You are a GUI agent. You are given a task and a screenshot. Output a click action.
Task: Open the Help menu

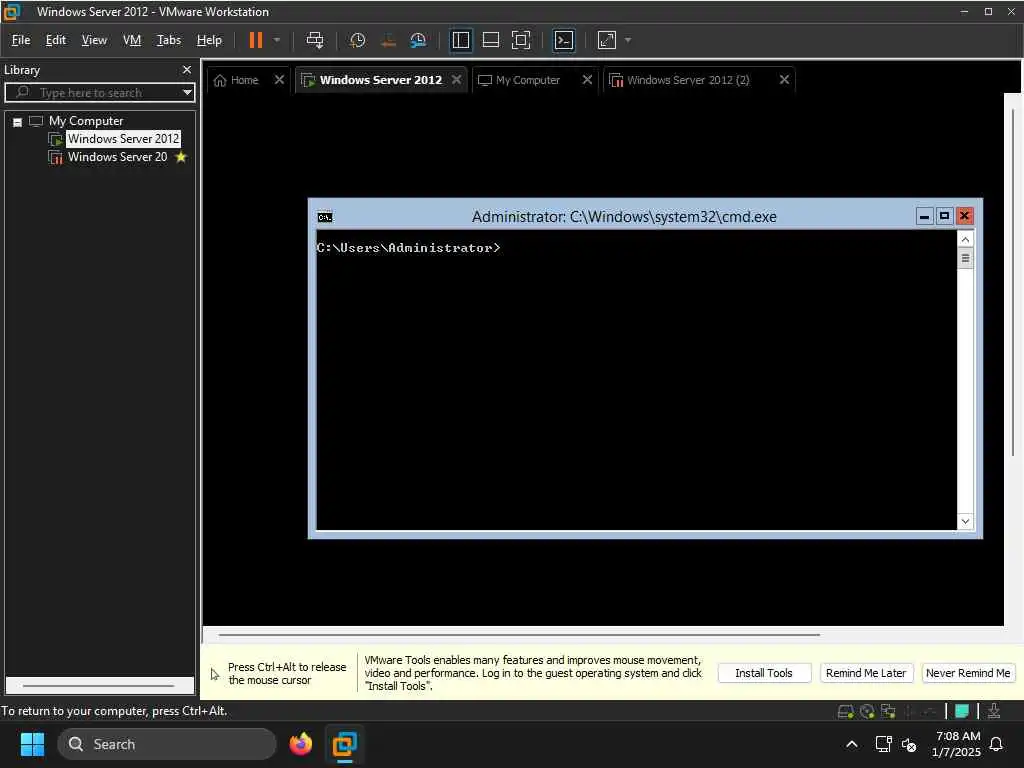[209, 40]
